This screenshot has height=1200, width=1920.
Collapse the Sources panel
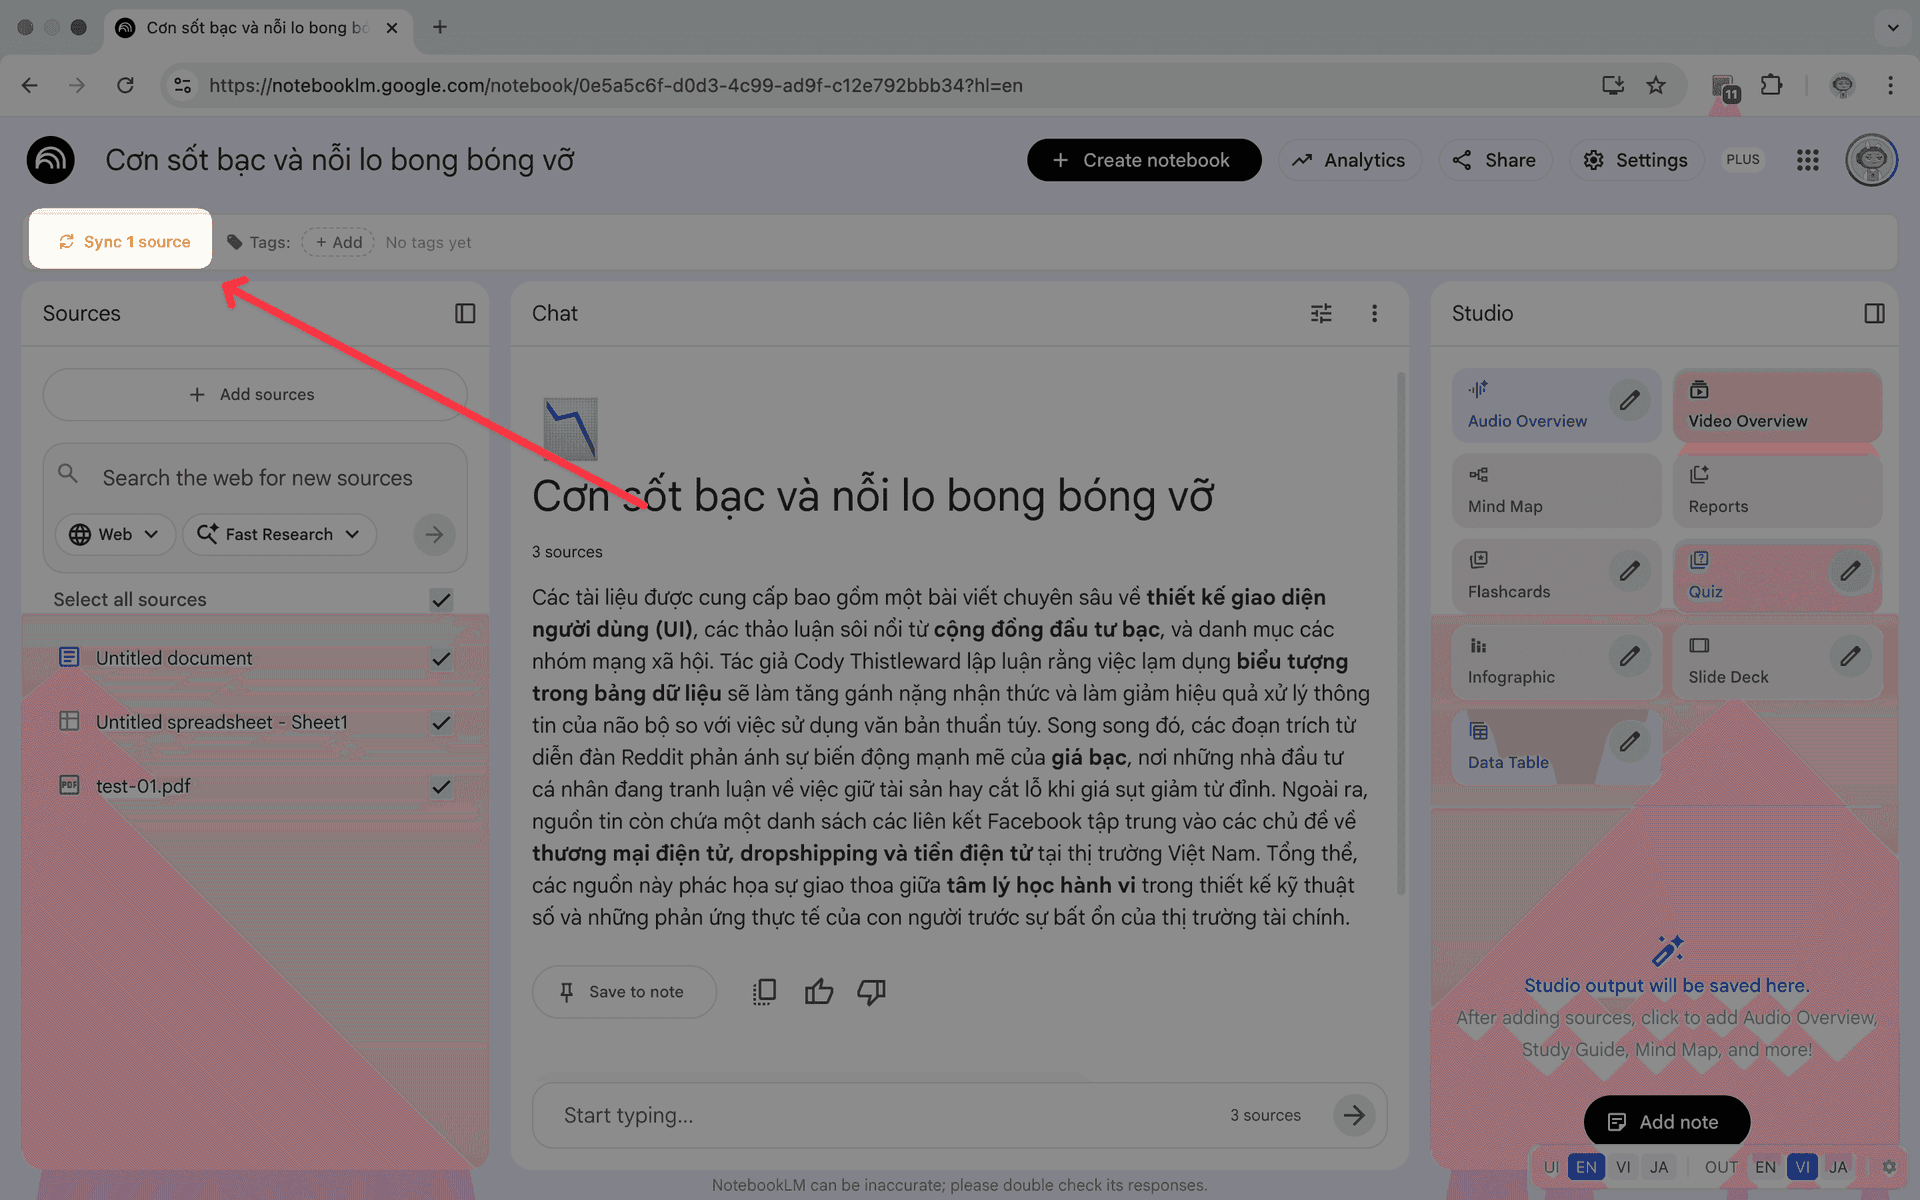(465, 313)
